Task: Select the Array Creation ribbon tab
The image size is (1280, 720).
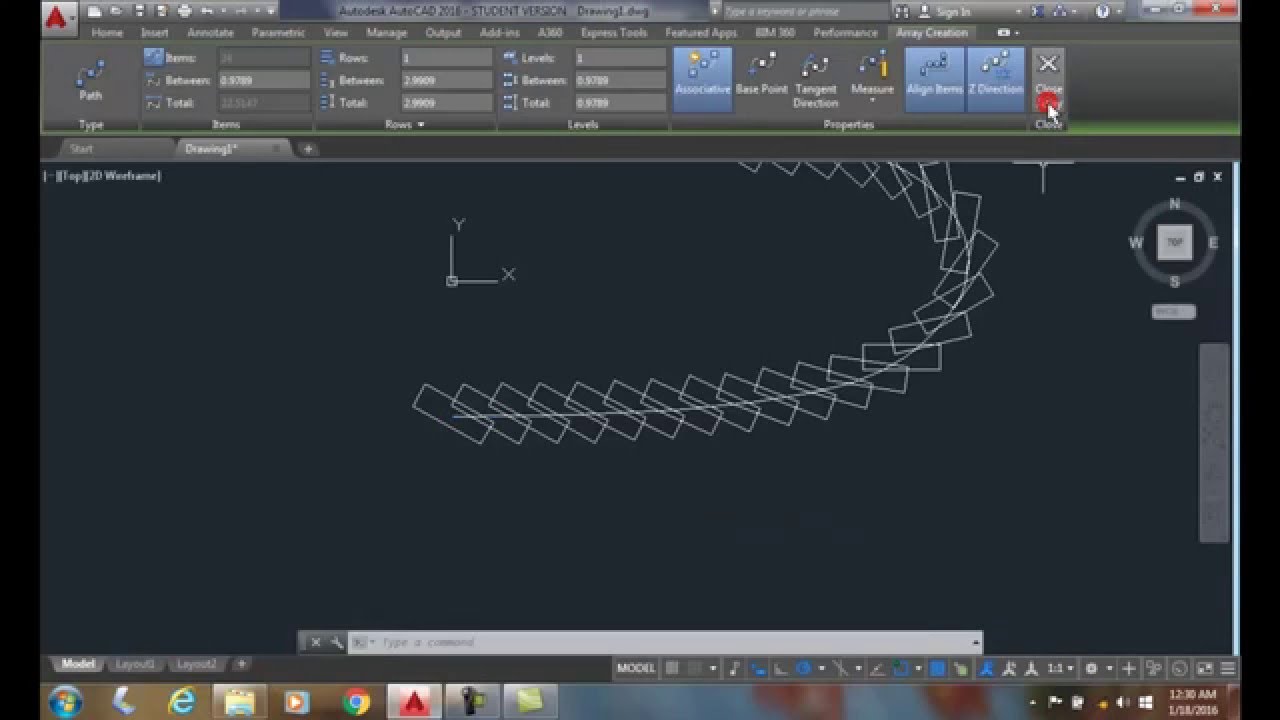Action: (931, 33)
